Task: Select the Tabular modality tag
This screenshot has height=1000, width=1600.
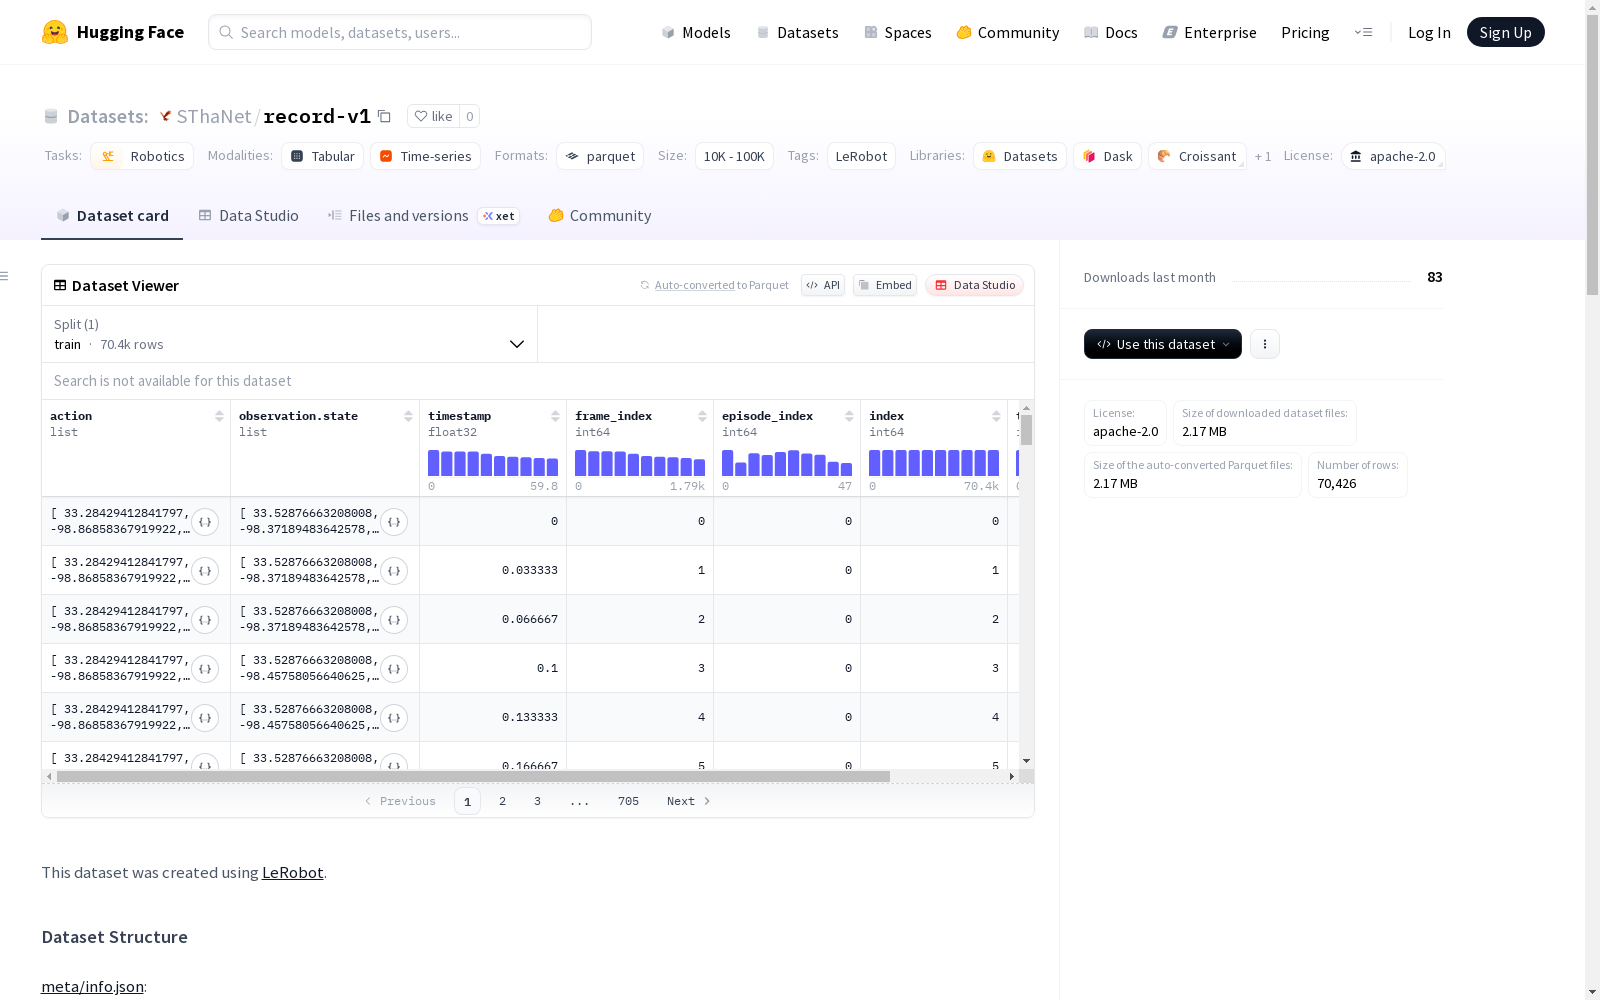Action: (x=322, y=156)
